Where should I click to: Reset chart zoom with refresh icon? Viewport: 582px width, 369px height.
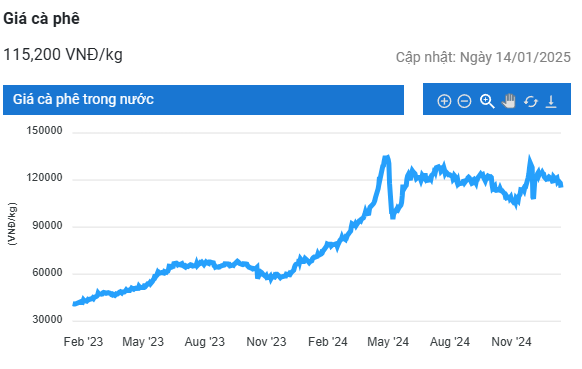pos(531,101)
